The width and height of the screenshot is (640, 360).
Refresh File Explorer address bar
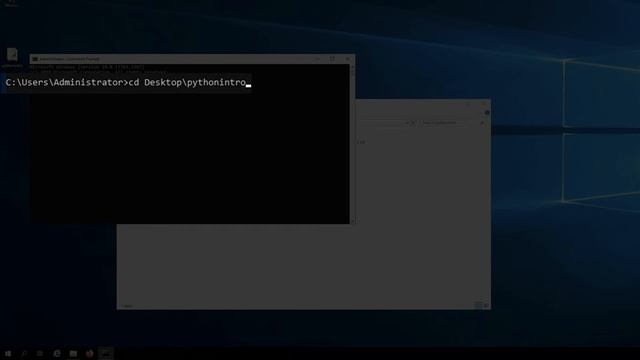click(412, 122)
